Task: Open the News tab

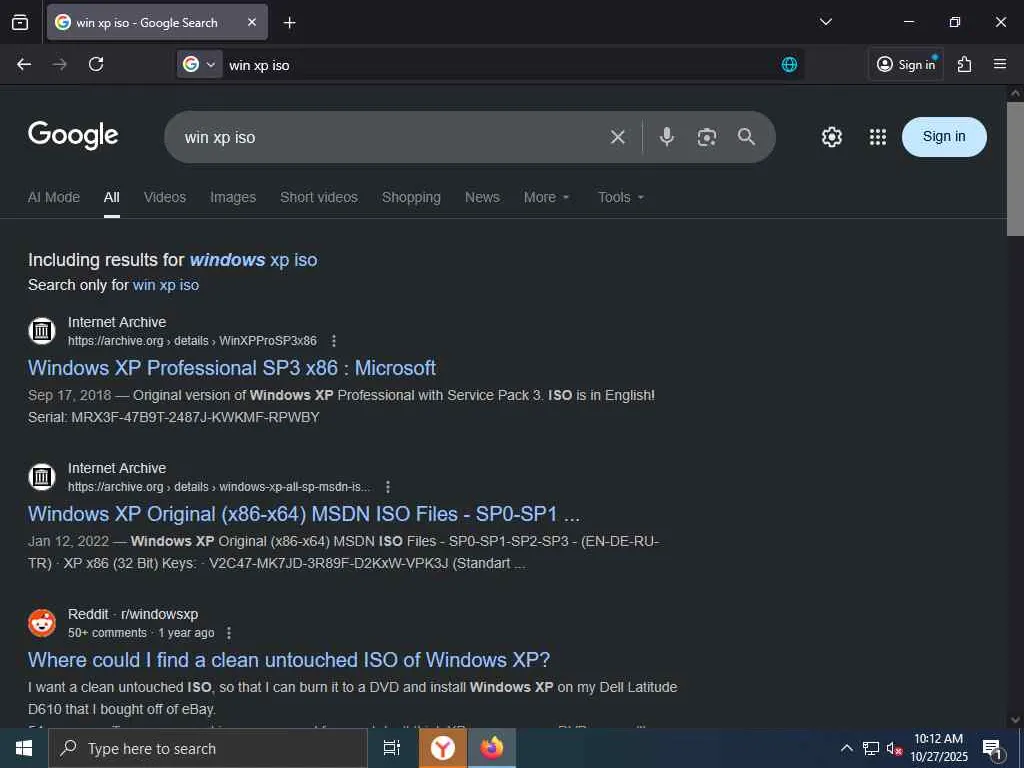Action: (x=482, y=197)
